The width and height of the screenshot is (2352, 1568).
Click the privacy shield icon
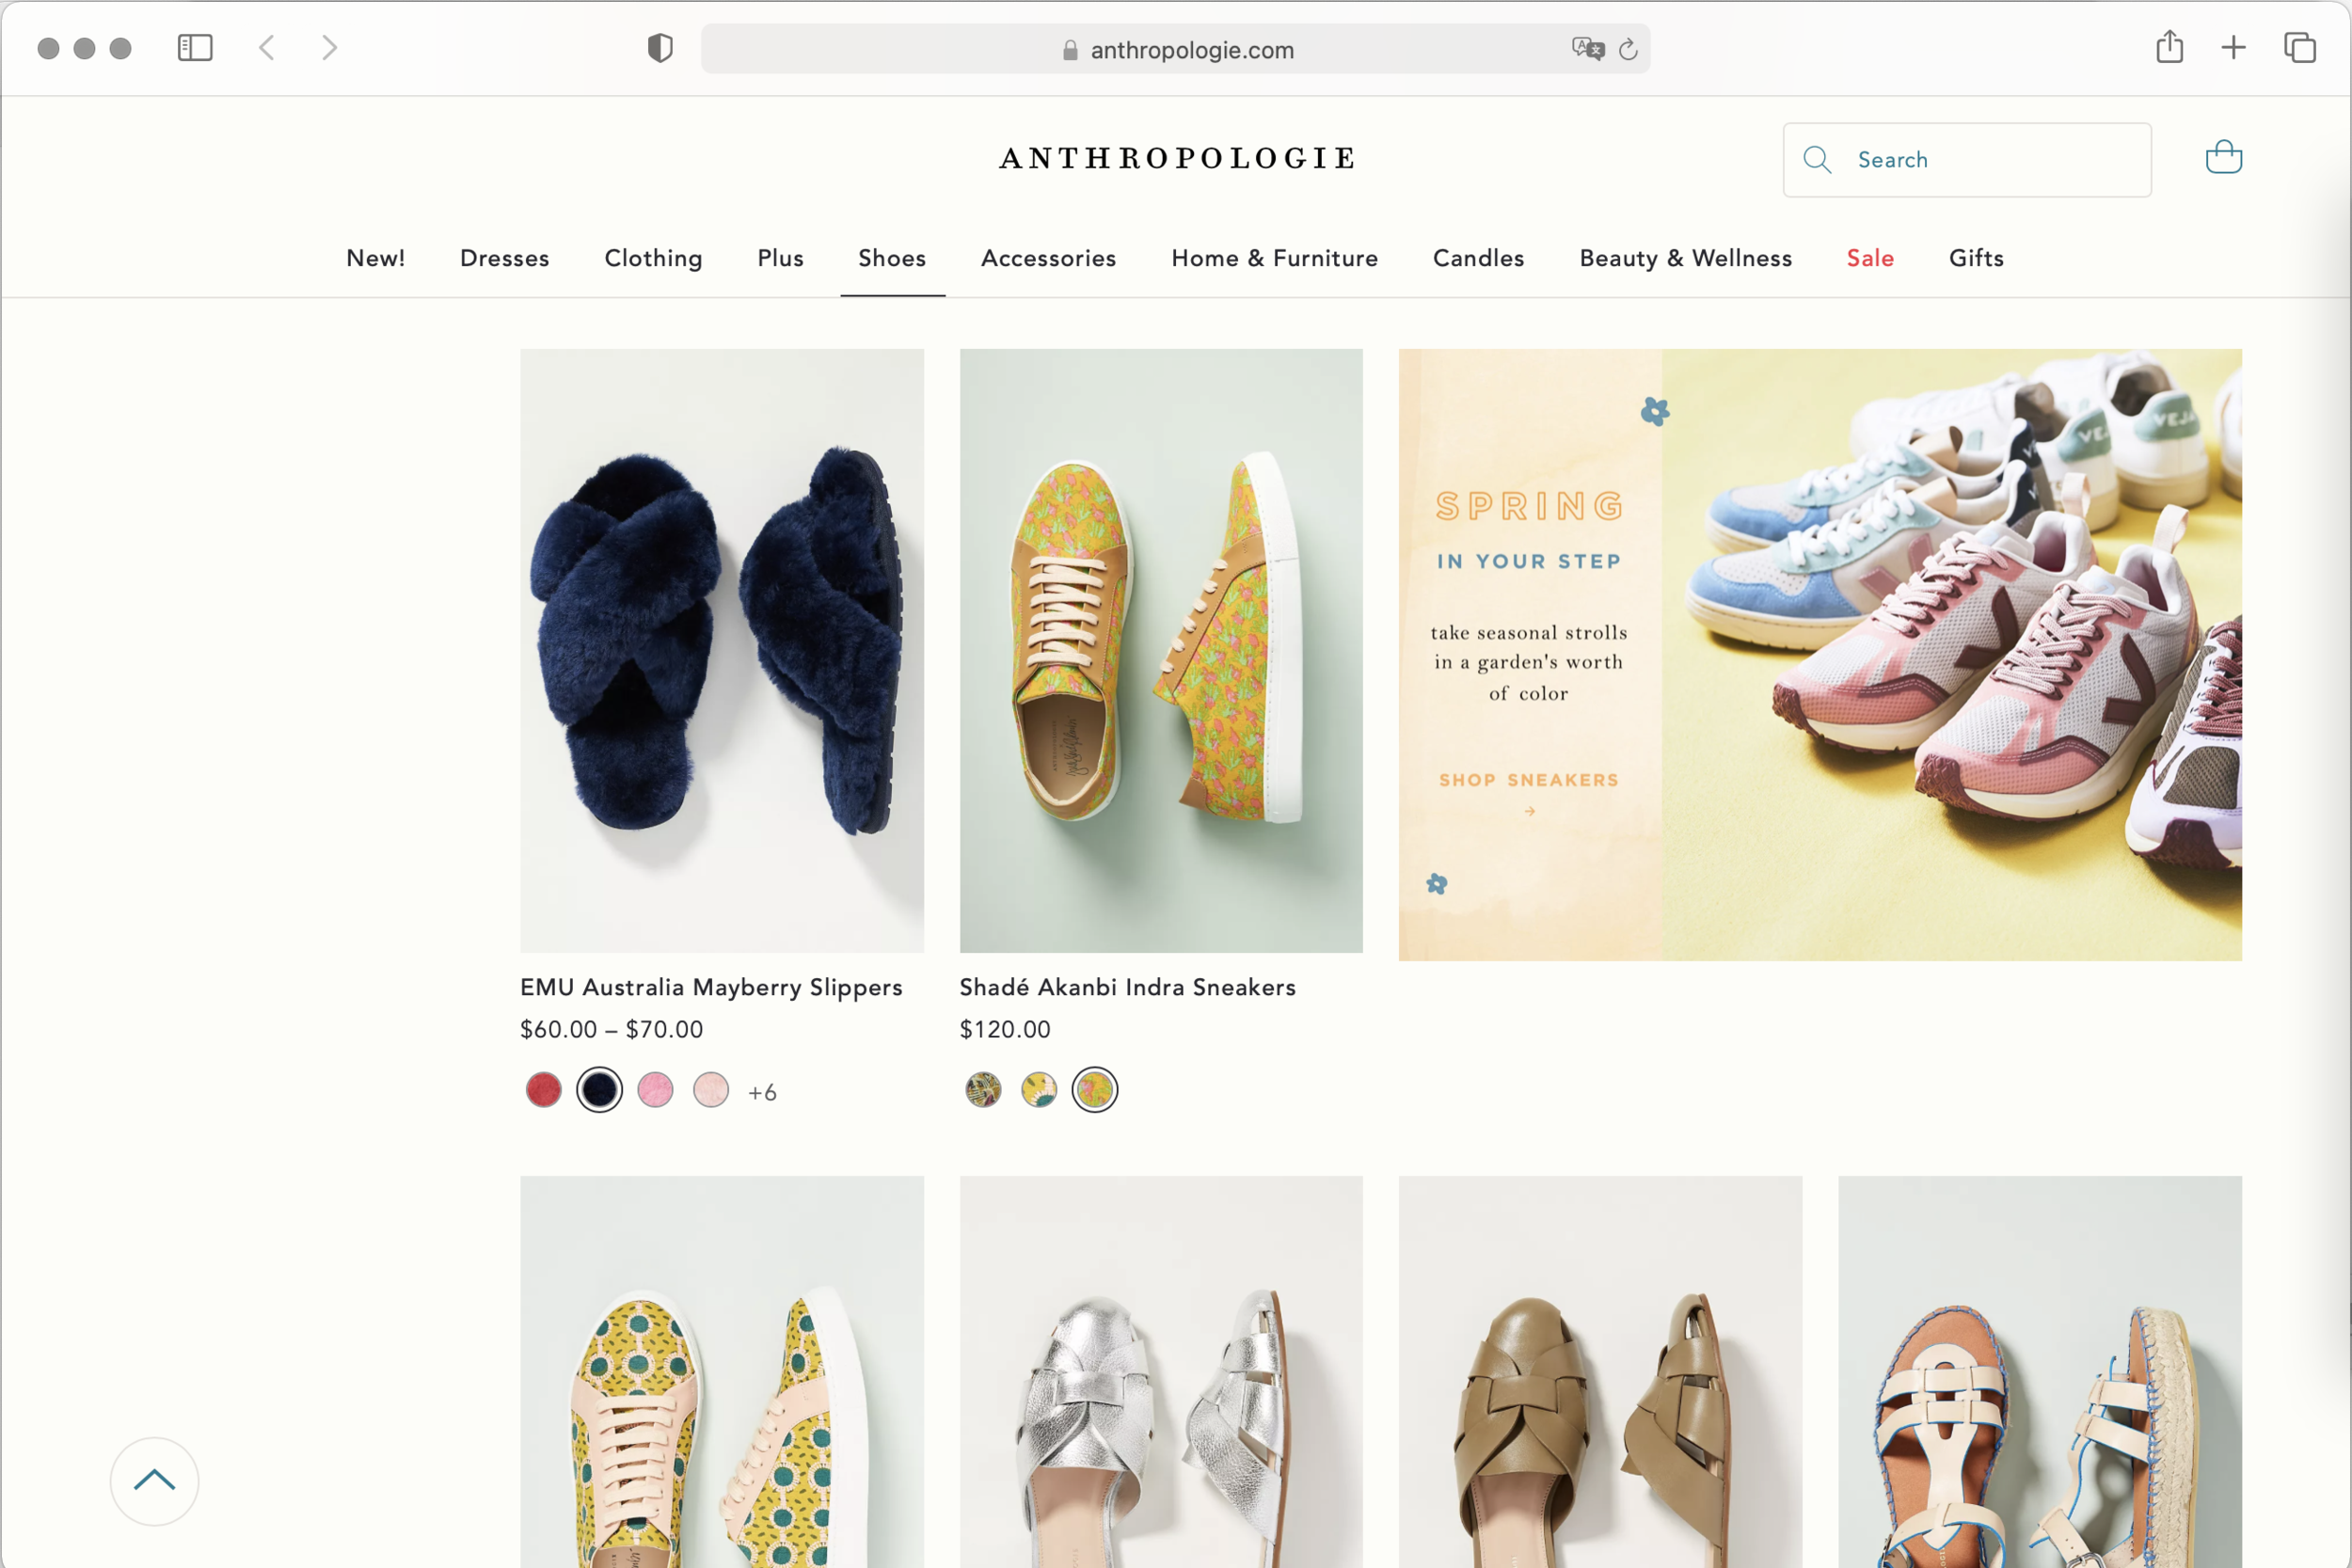pos(660,48)
